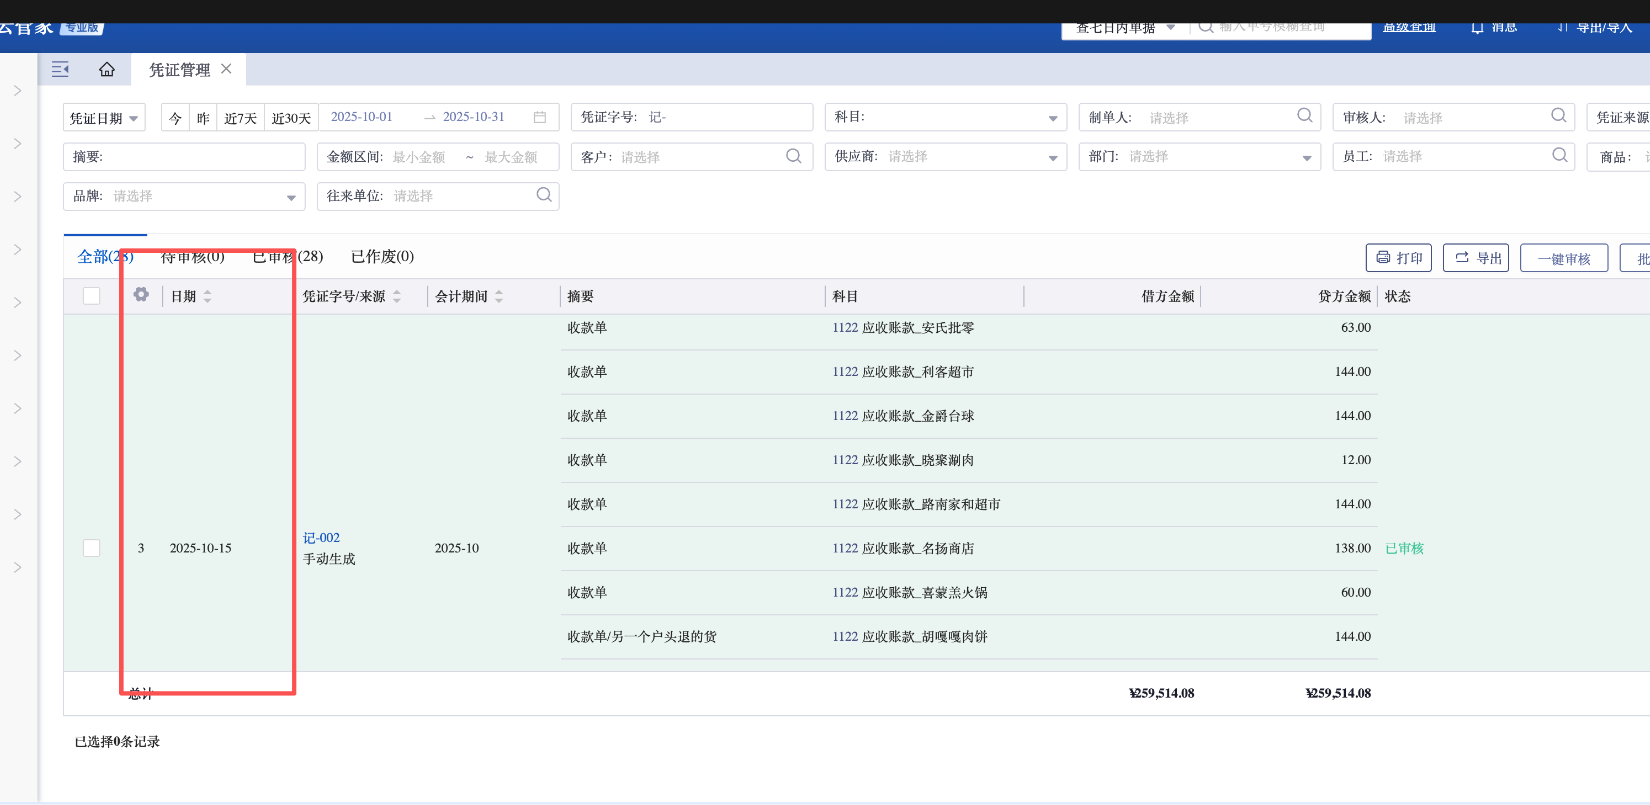Click the search icon in the 往来单位 field
Screen dimensions: 1650x805
[543, 195]
